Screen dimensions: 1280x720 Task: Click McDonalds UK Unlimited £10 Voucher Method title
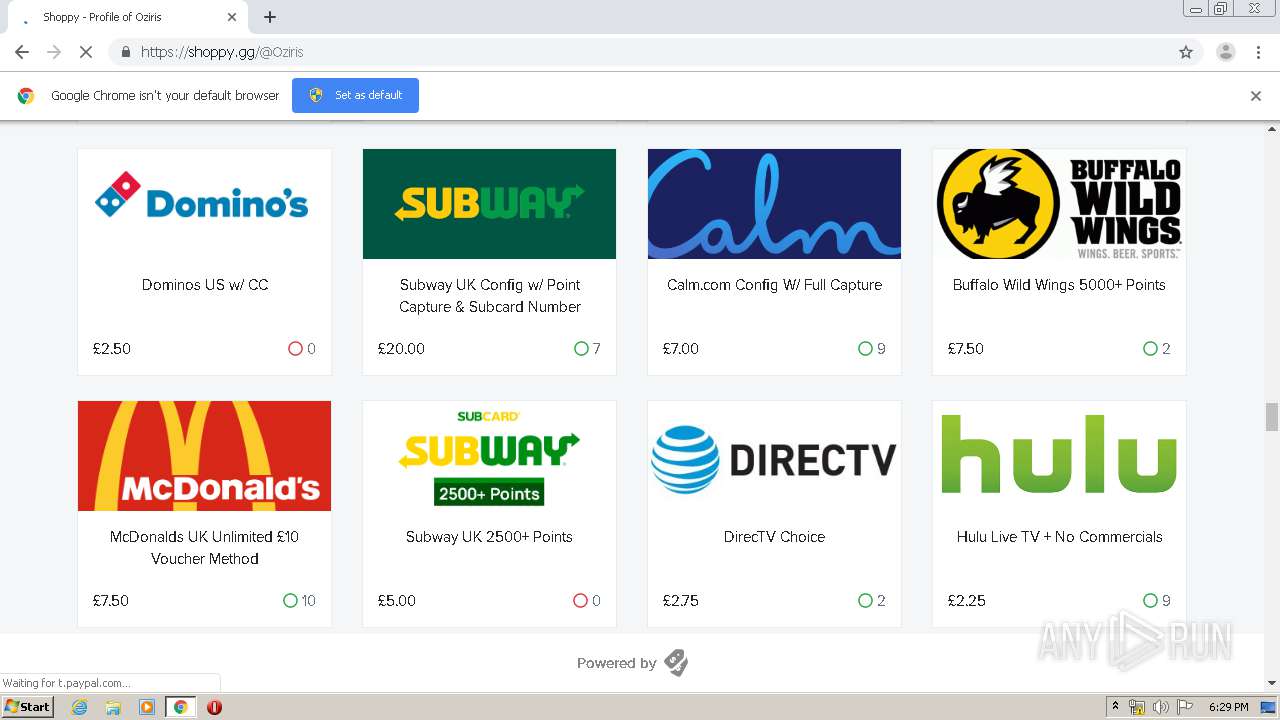click(205, 548)
